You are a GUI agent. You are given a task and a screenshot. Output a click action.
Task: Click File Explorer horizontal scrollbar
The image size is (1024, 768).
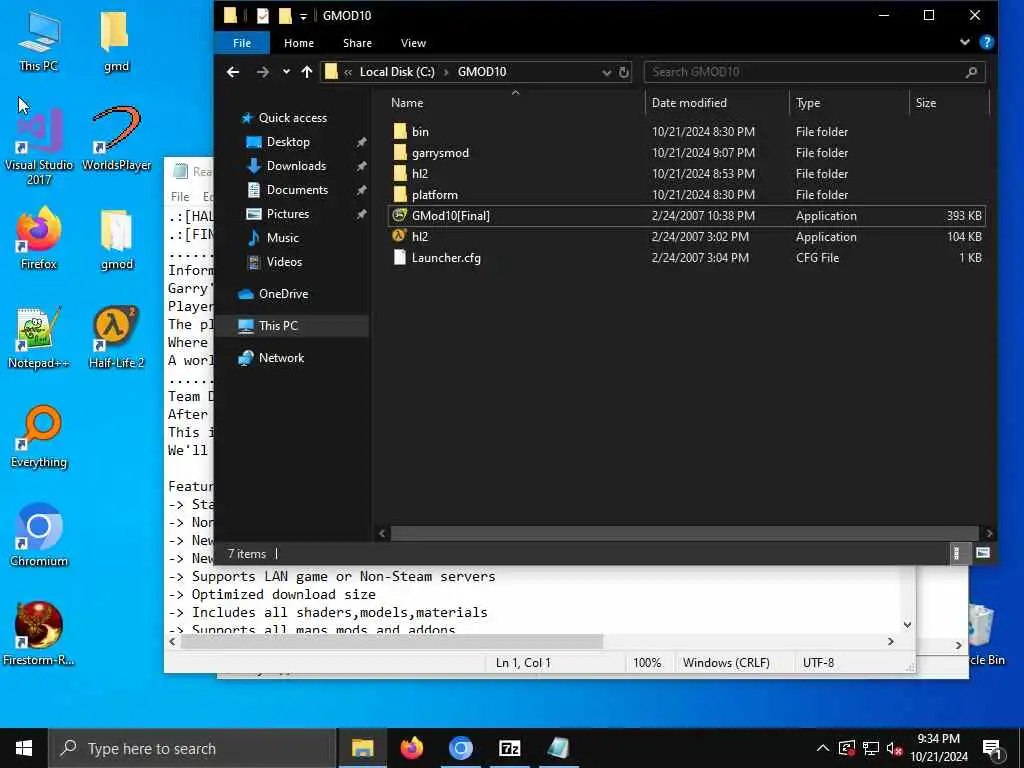pyautogui.click(x=684, y=533)
